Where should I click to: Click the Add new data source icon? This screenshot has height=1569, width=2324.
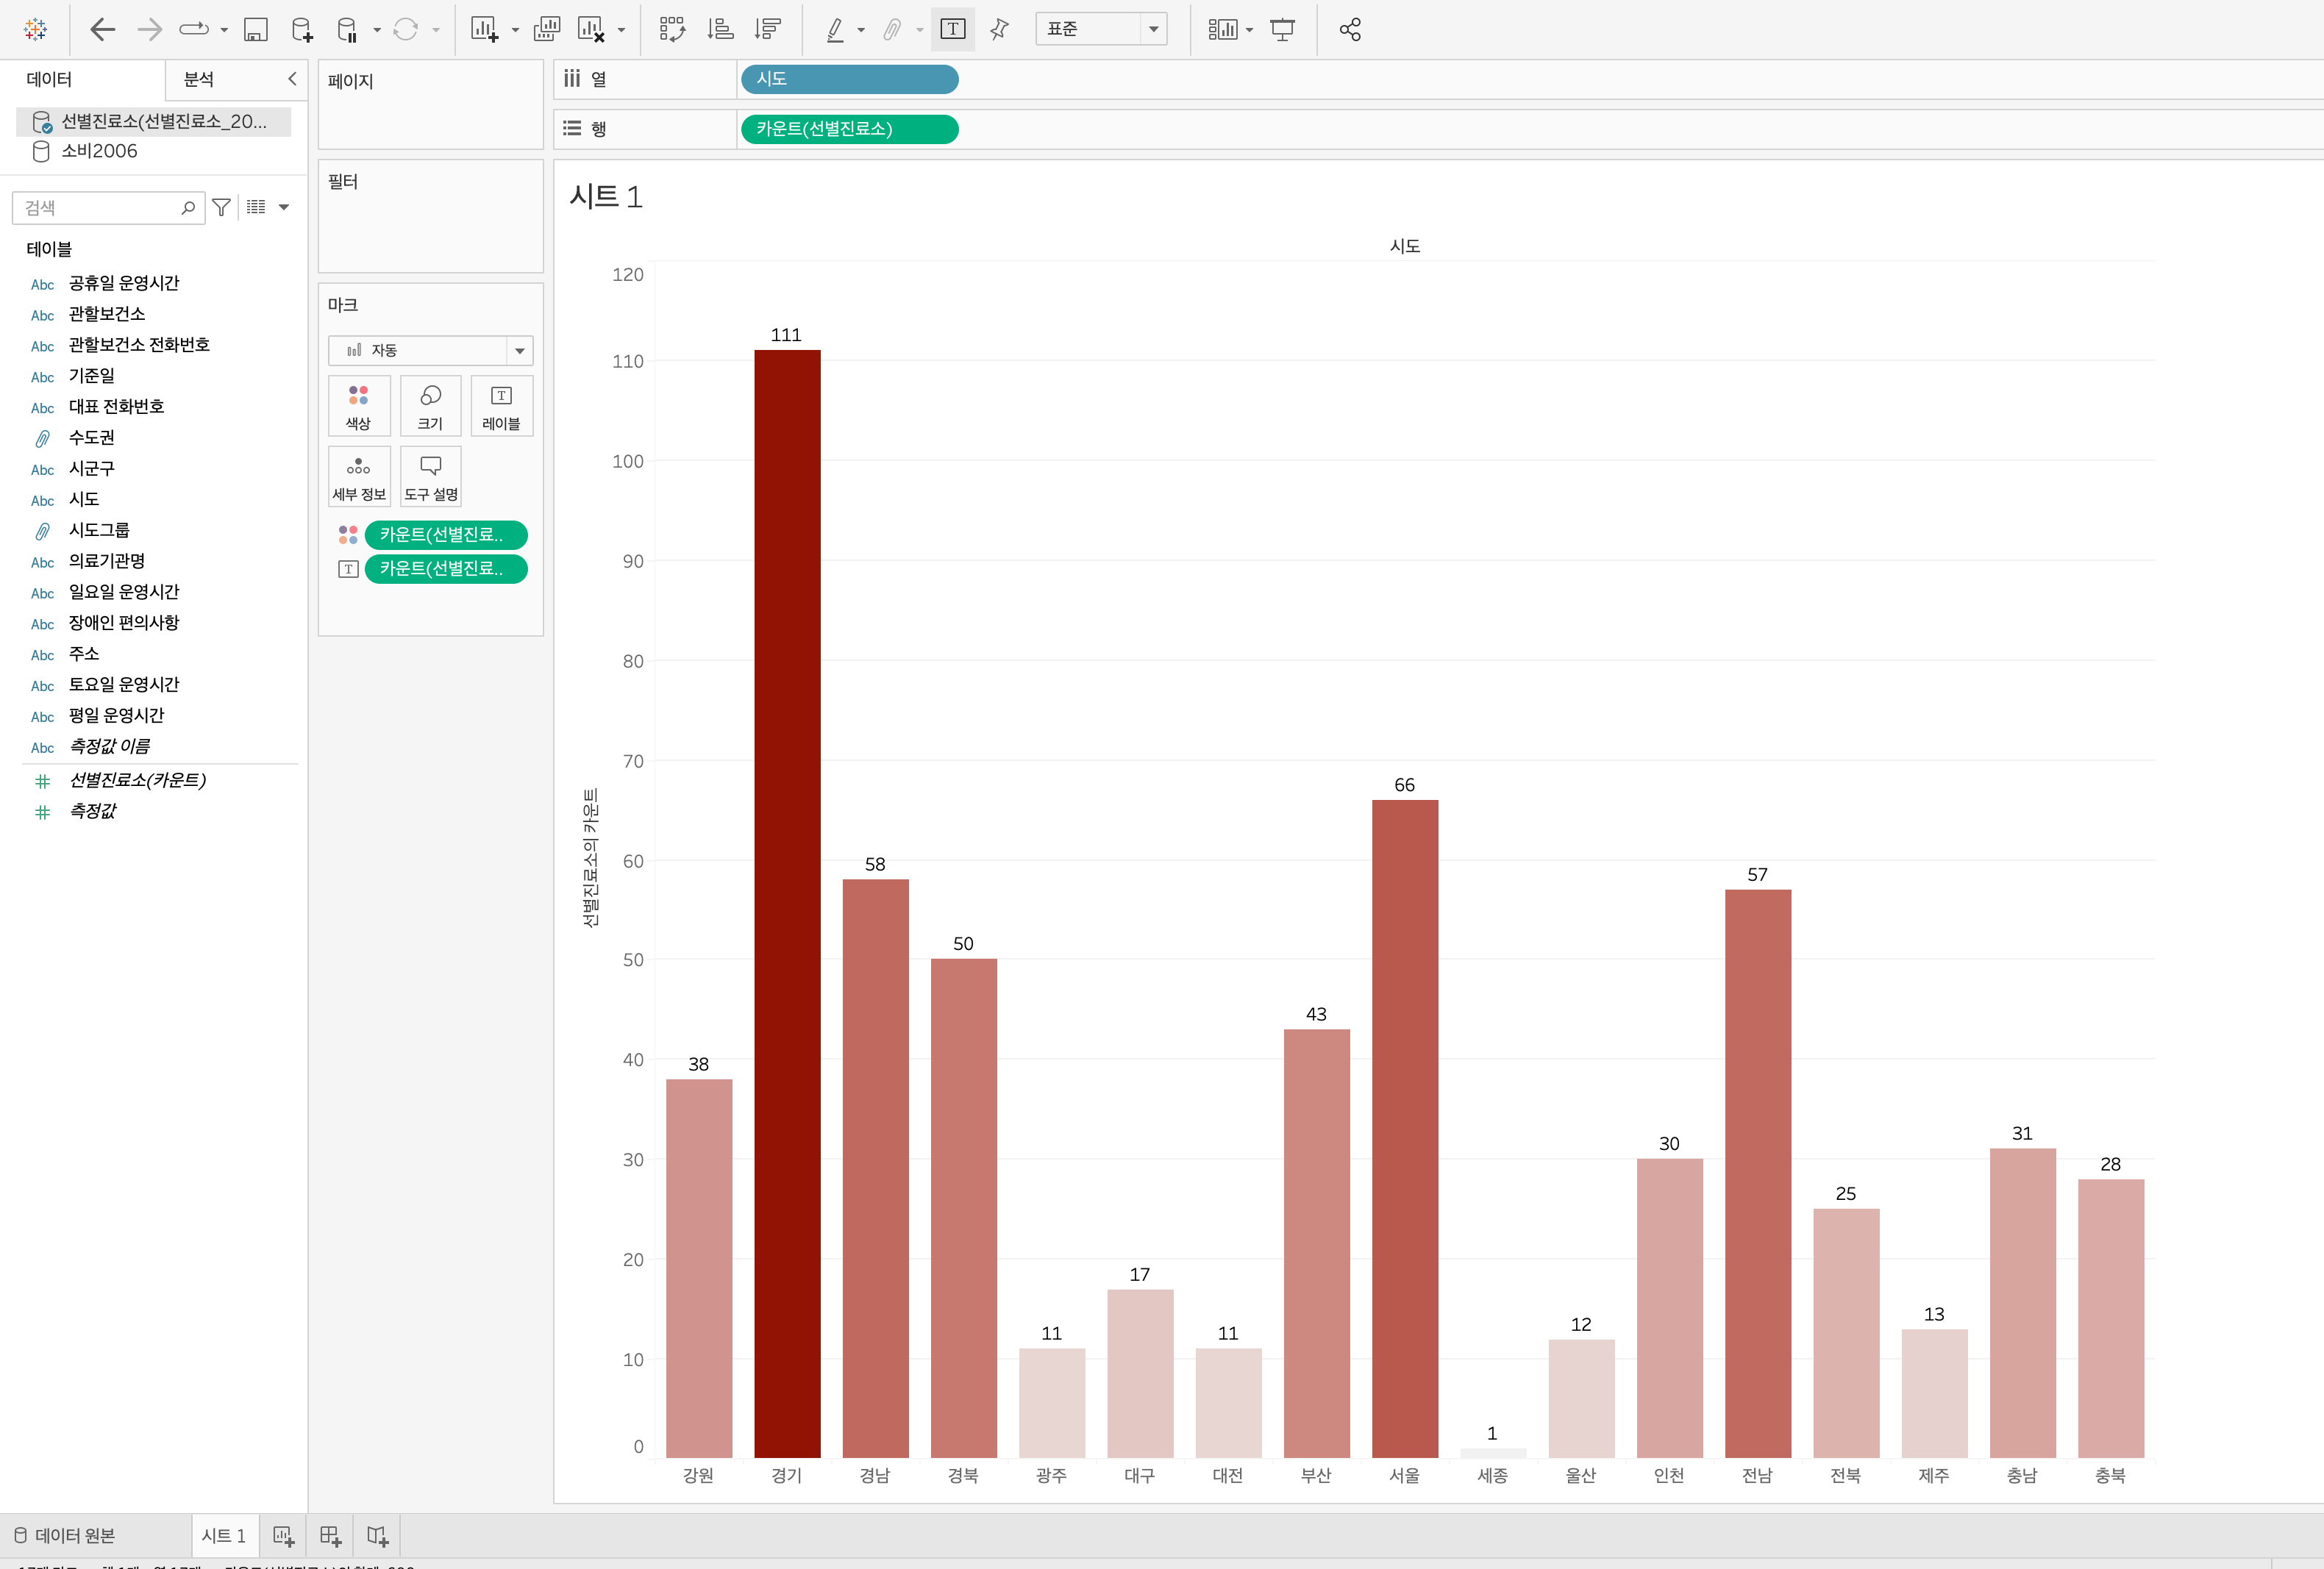[x=302, y=30]
